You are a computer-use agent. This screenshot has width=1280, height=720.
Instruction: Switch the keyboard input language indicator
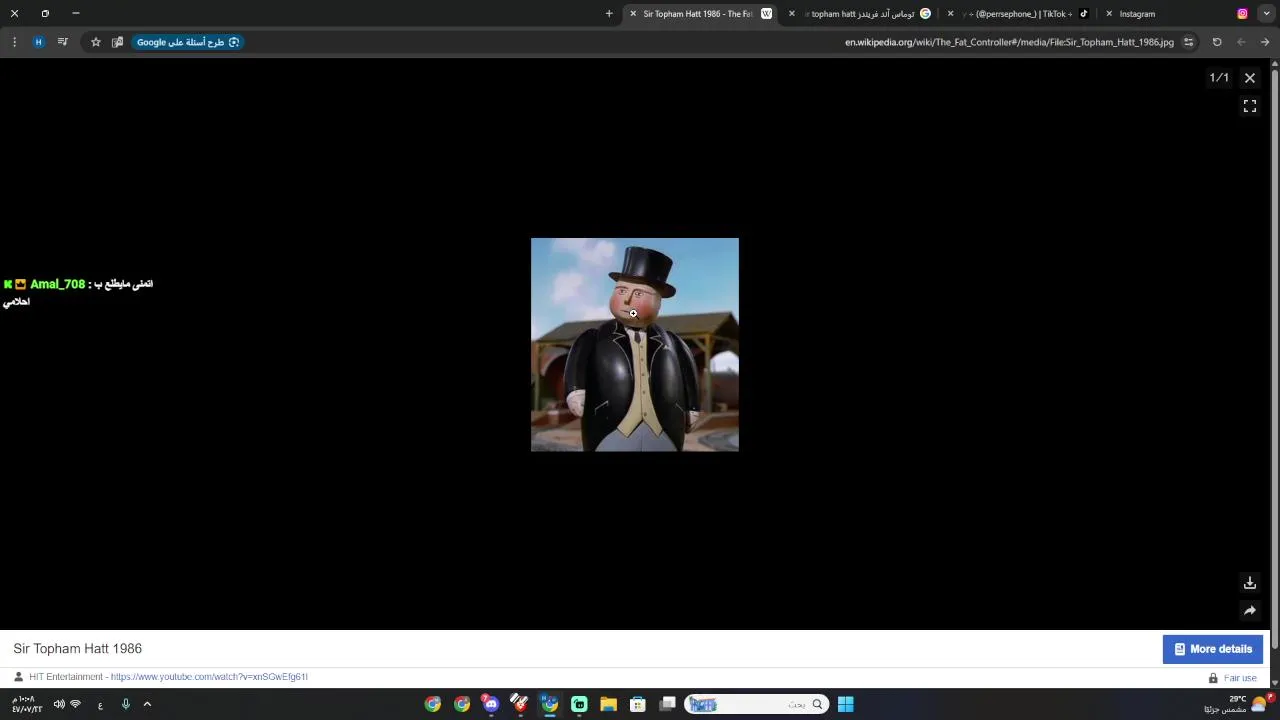(100, 704)
